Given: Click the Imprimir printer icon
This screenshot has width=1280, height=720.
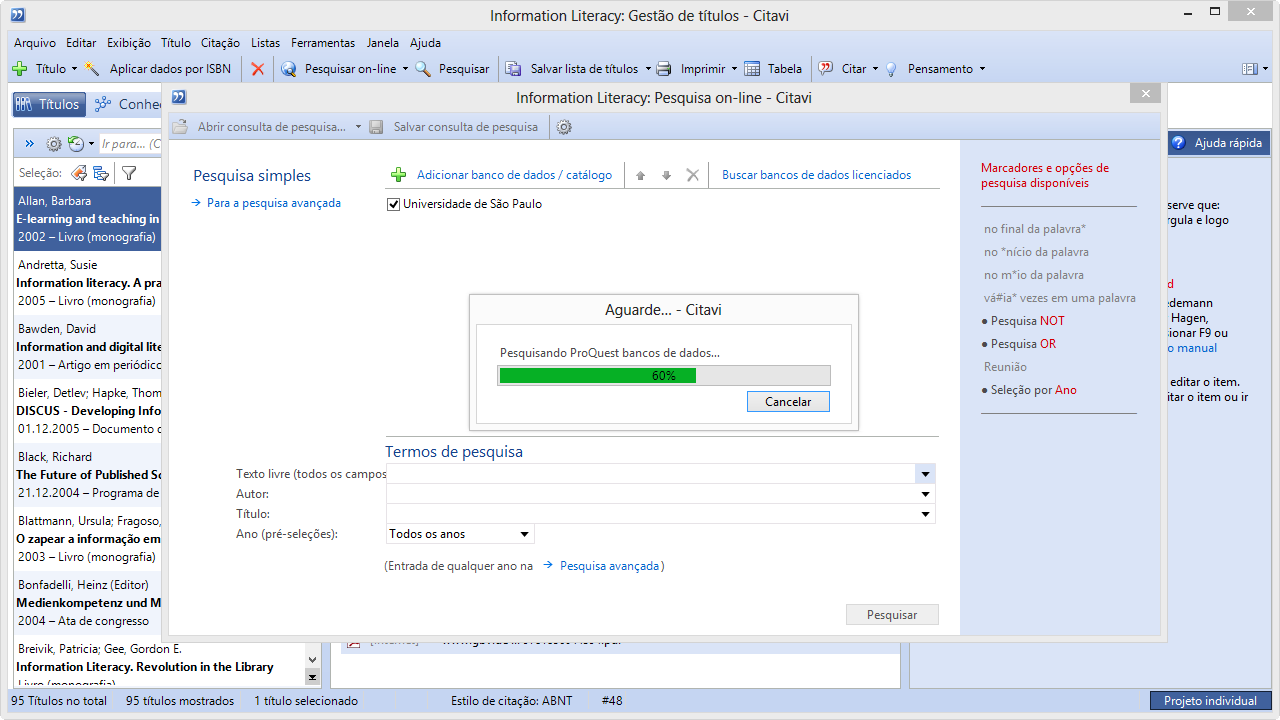Looking at the screenshot, I should coord(664,69).
